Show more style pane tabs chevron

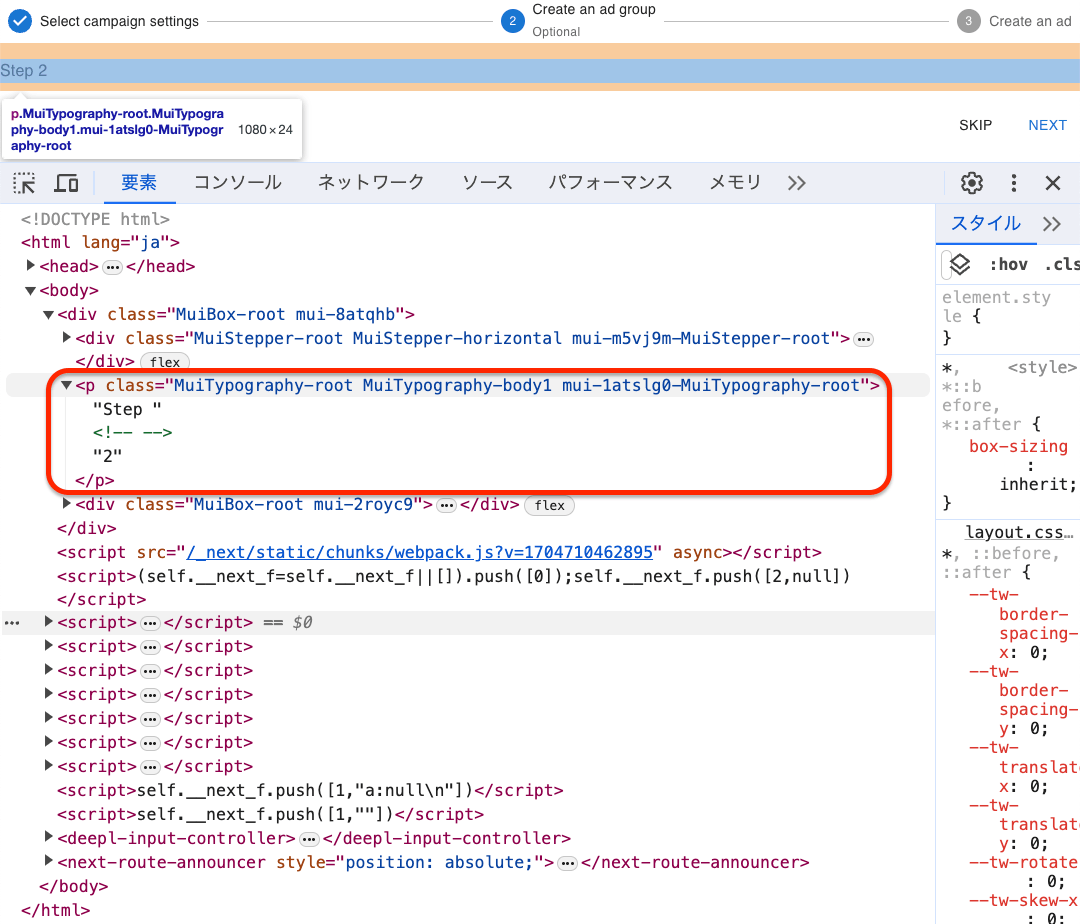point(1052,224)
